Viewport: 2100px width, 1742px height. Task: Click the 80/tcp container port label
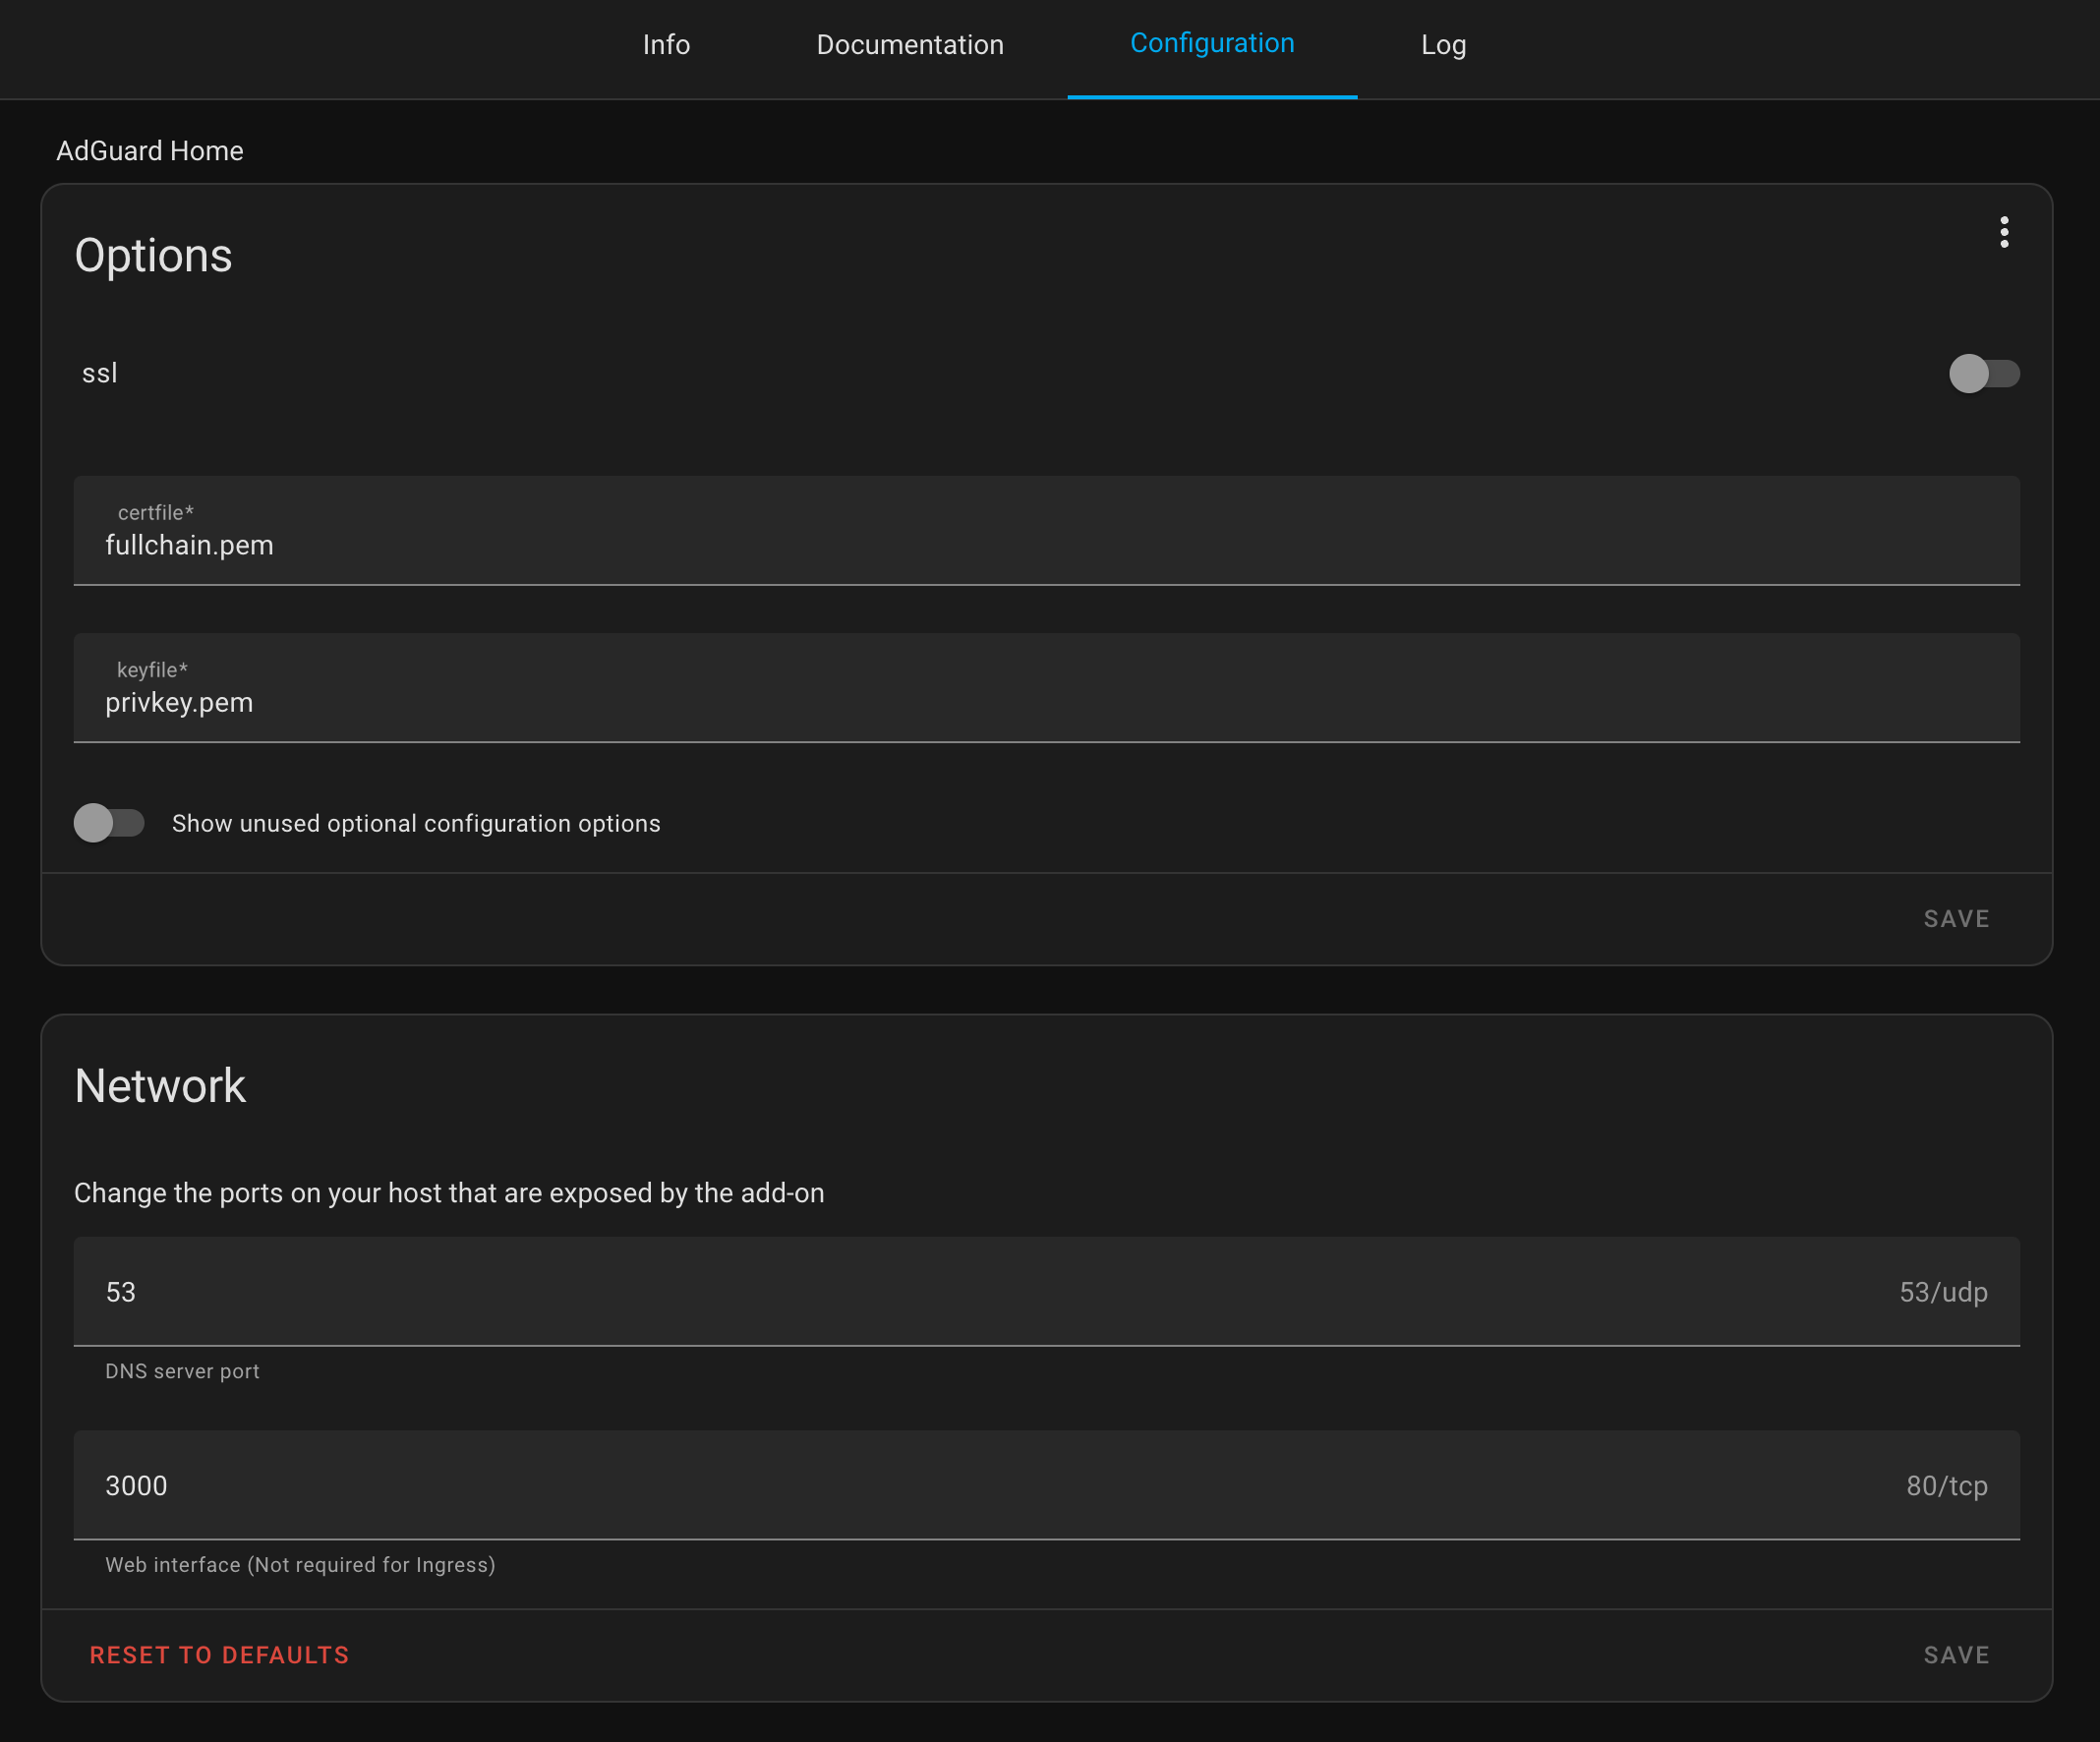[1945, 1486]
